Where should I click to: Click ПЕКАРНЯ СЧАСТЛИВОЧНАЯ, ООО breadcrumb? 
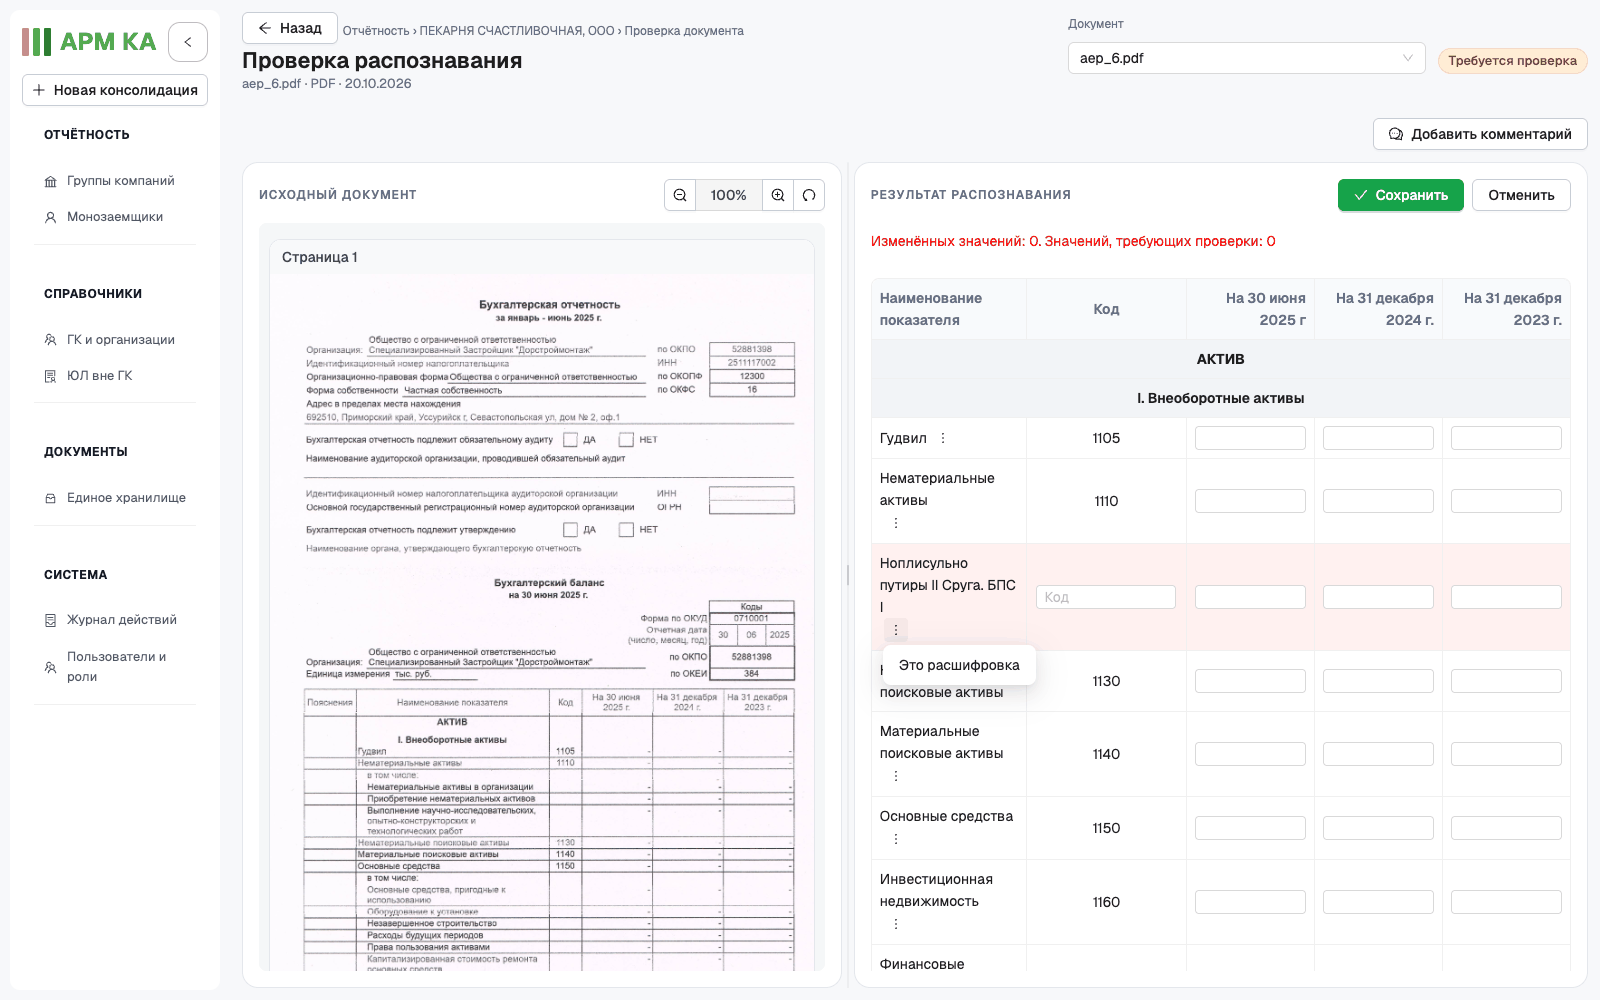(517, 31)
